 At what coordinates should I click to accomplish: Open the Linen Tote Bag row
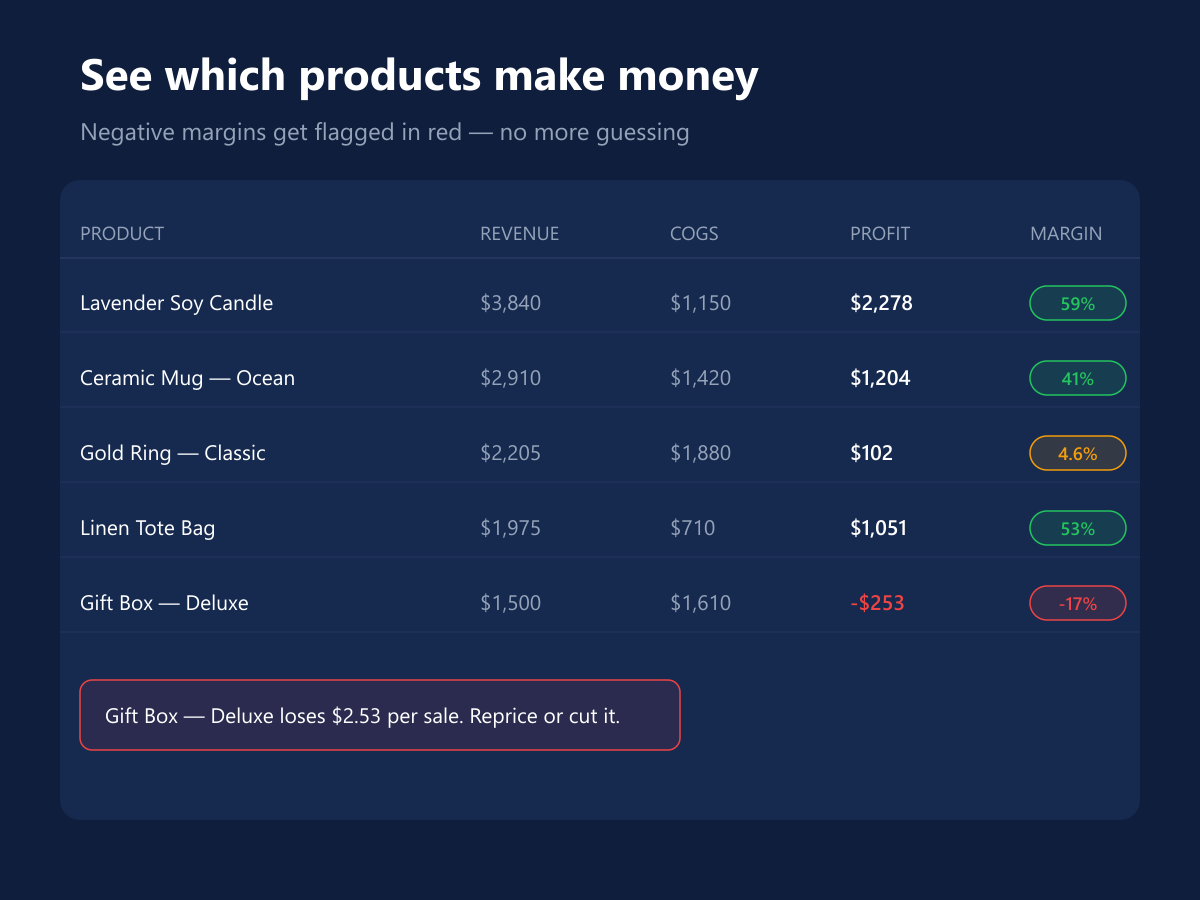point(600,528)
